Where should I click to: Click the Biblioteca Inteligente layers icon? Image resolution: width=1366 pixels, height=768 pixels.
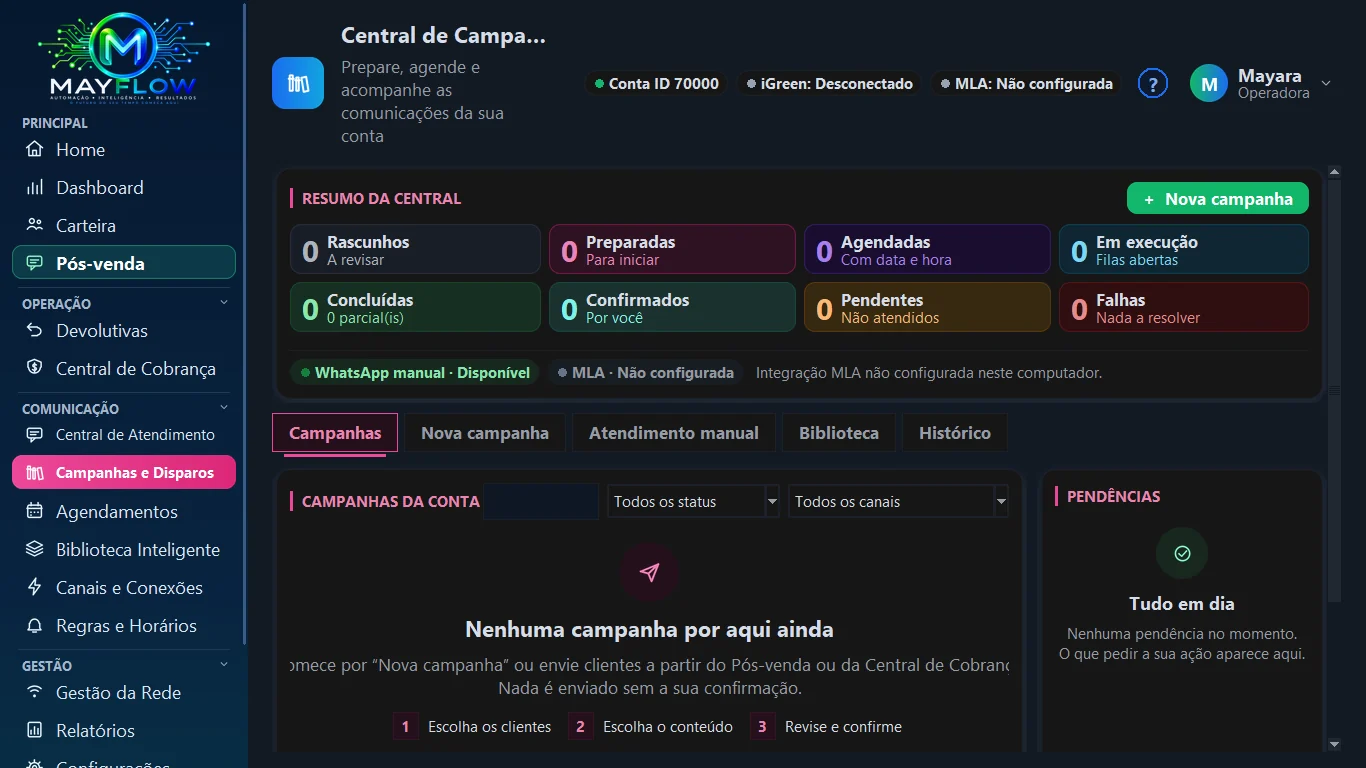point(35,550)
